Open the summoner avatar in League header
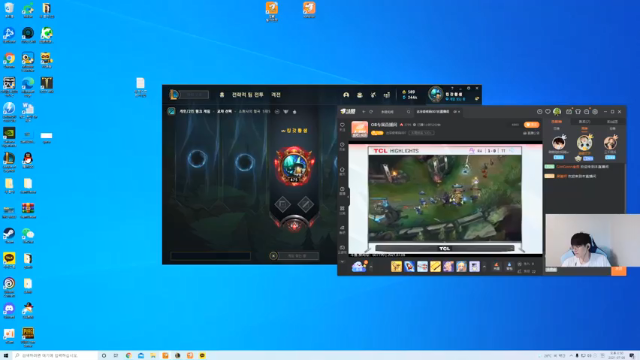 pyautogui.click(x=436, y=94)
